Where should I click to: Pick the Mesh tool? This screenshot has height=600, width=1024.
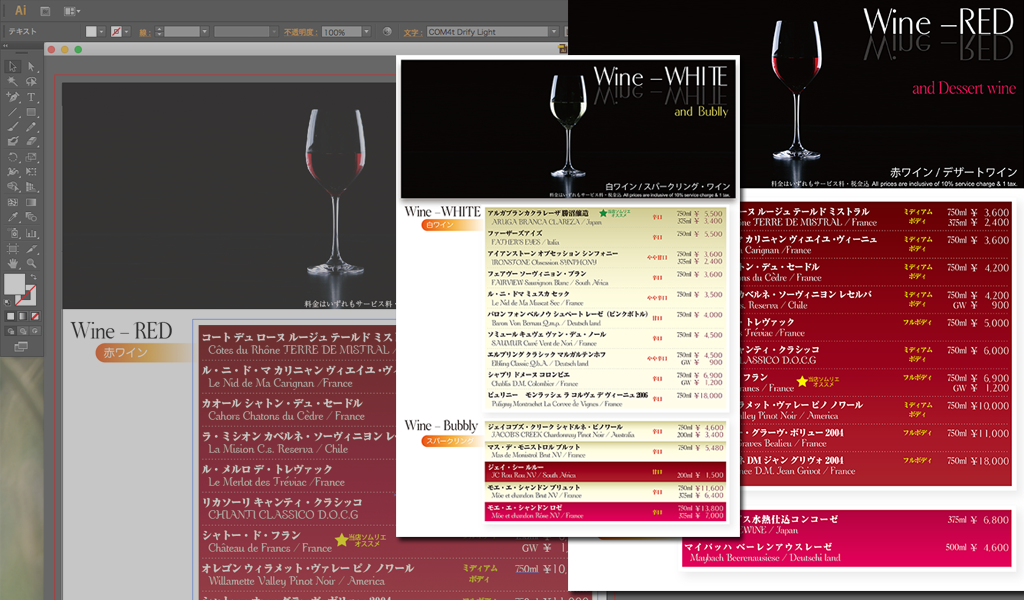point(12,202)
